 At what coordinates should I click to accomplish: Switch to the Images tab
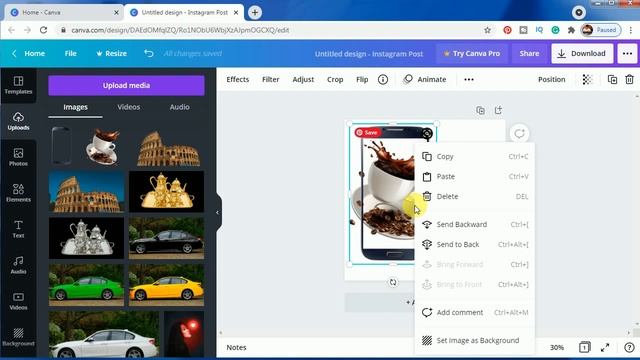(x=75, y=107)
